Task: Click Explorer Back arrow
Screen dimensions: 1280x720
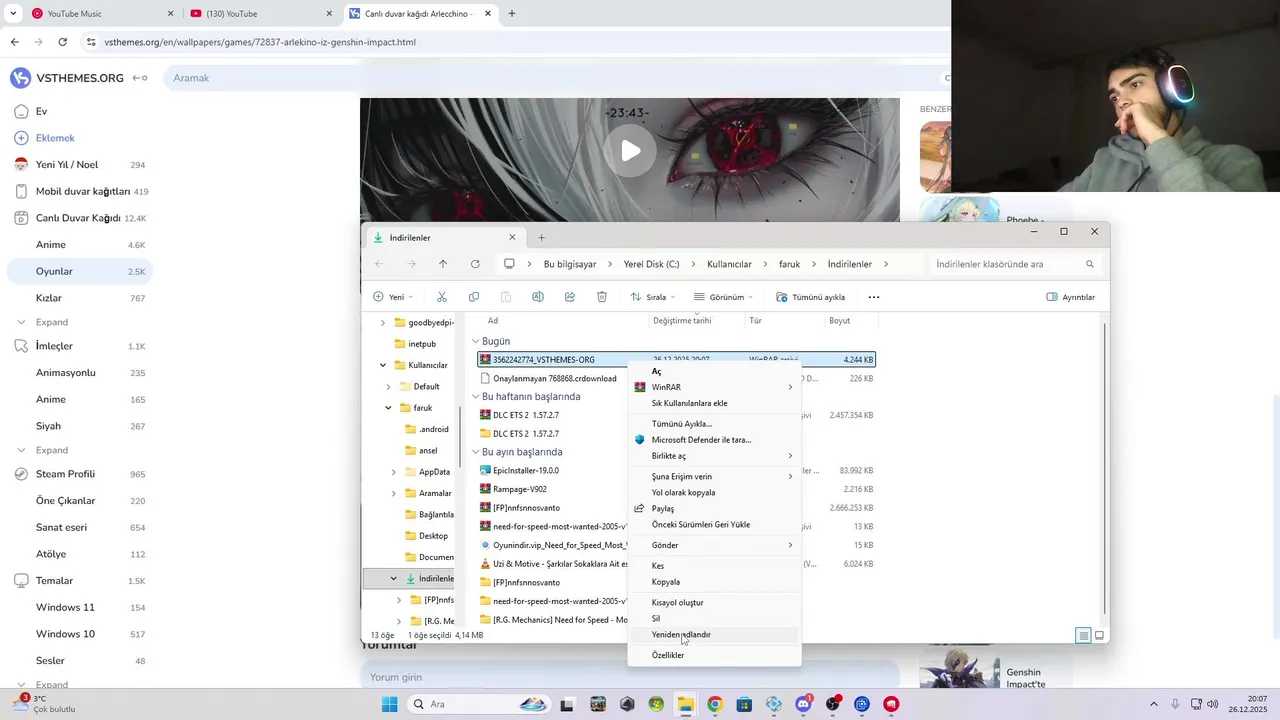Action: [379, 264]
